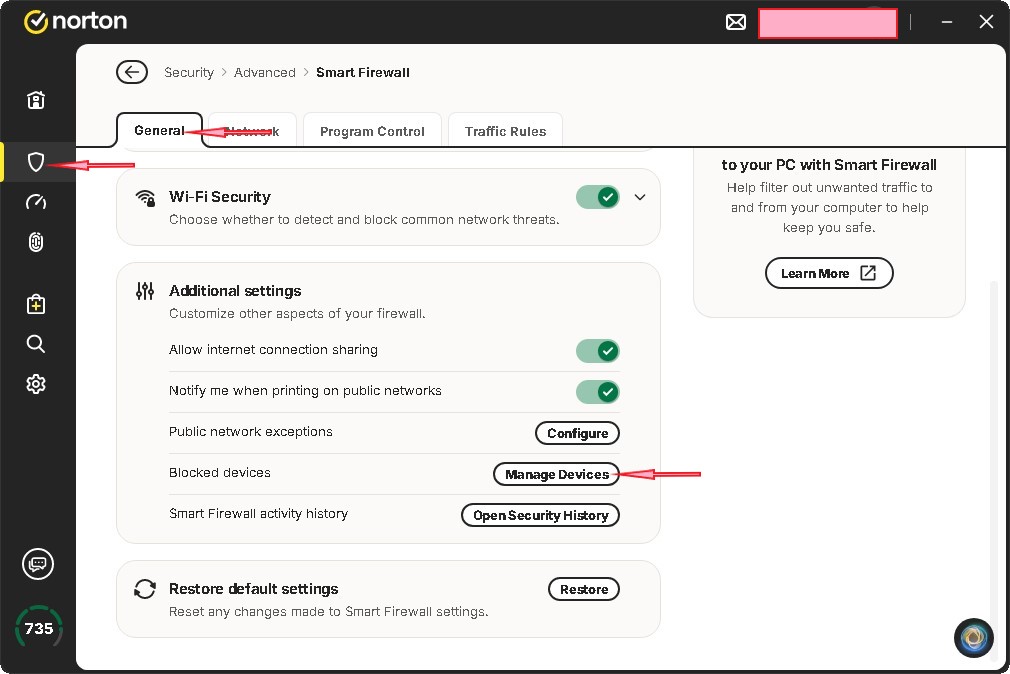Click the Wi-Fi Security lock icon
Screen dimensions: 1010x674
(x=146, y=198)
